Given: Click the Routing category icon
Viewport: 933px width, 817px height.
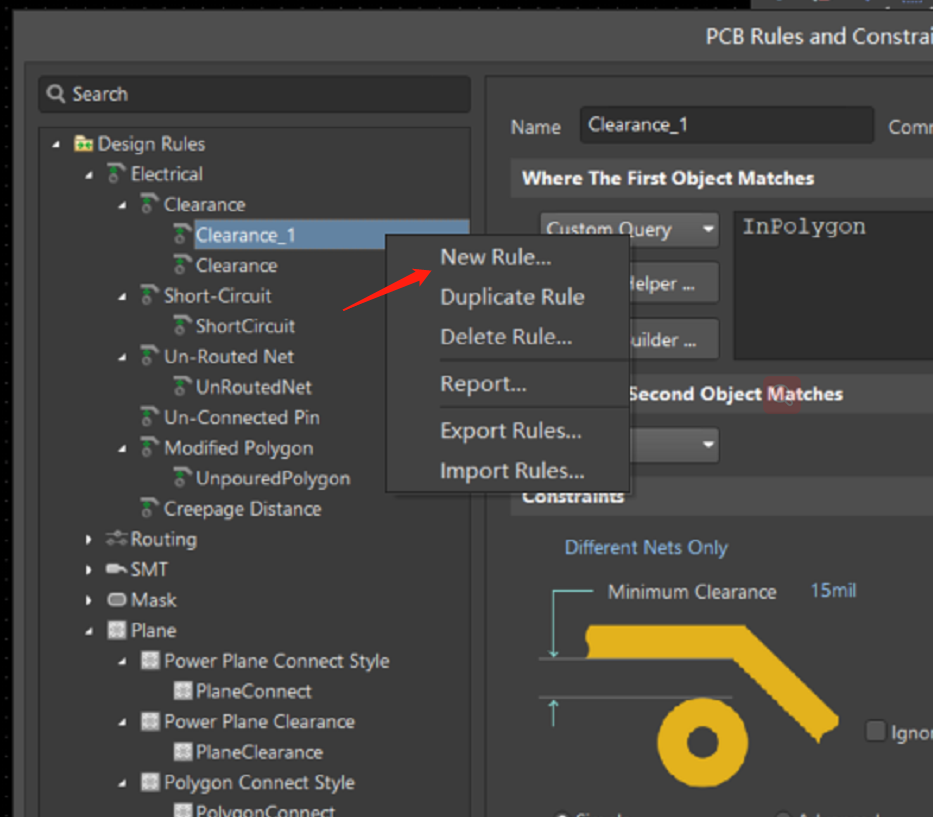Looking at the screenshot, I should tap(116, 539).
